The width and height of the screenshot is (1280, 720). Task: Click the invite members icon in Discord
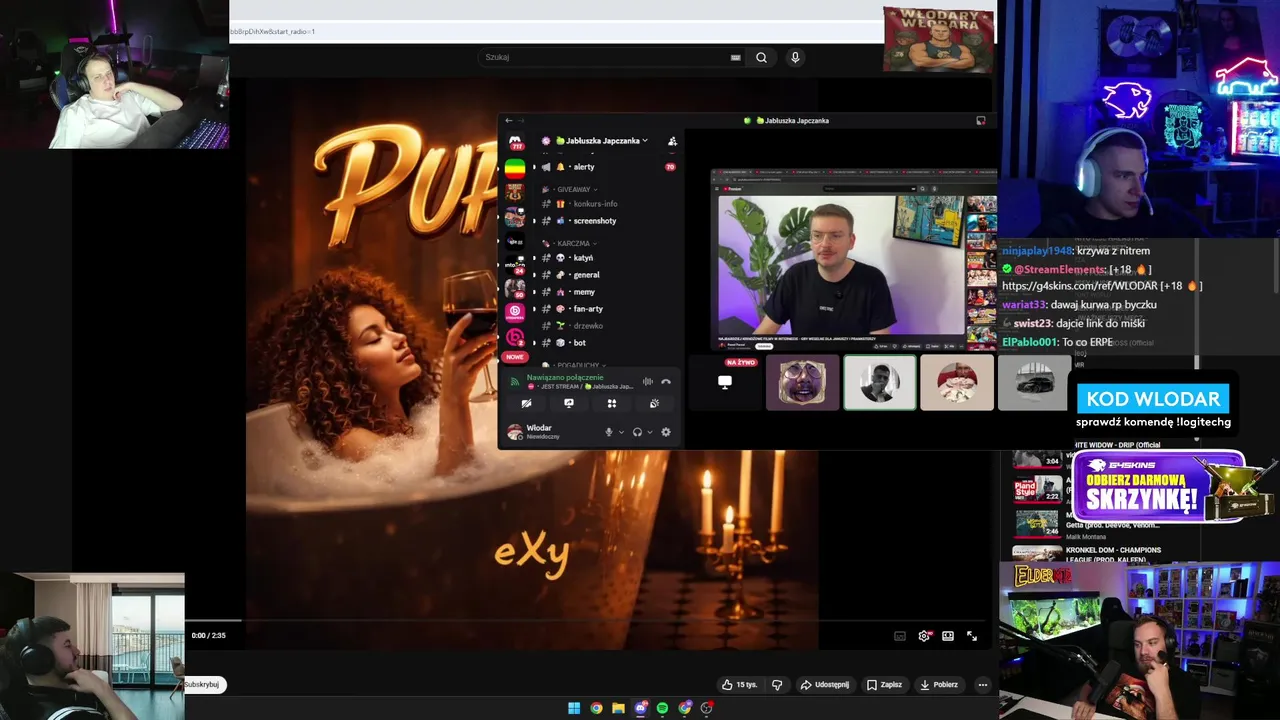click(x=672, y=141)
